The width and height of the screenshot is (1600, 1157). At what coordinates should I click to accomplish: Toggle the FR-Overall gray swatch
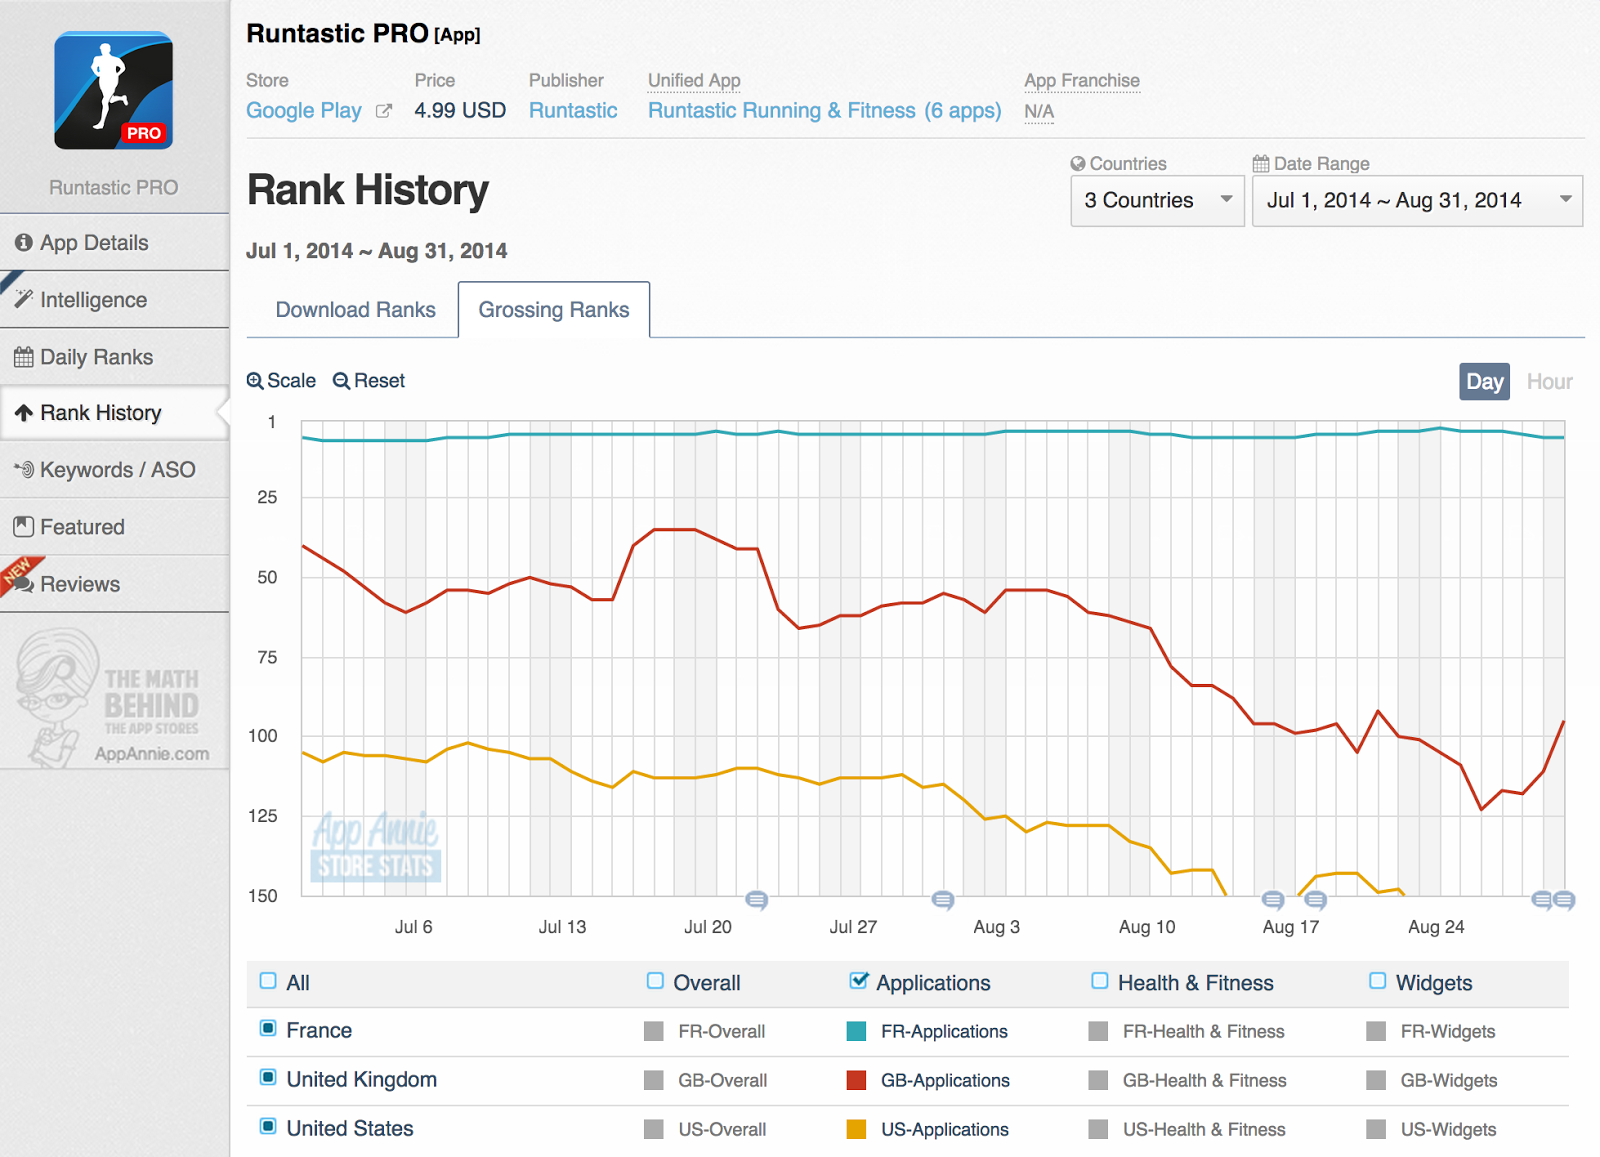pos(654,1031)
